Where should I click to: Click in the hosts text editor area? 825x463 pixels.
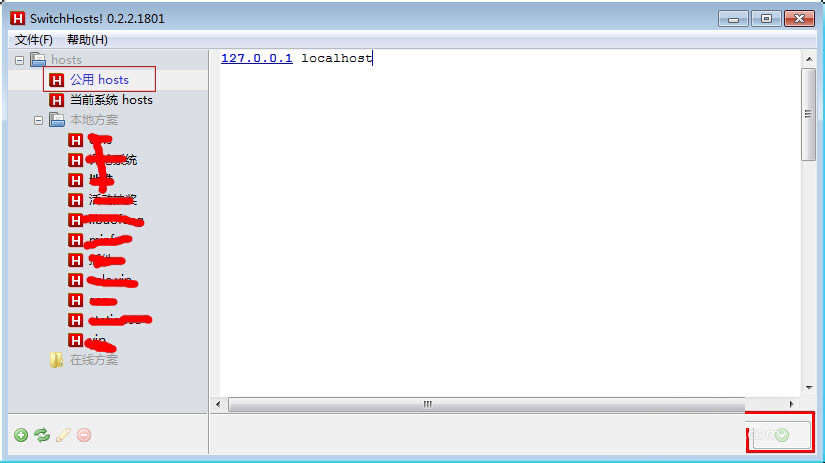tap(510, 224)
